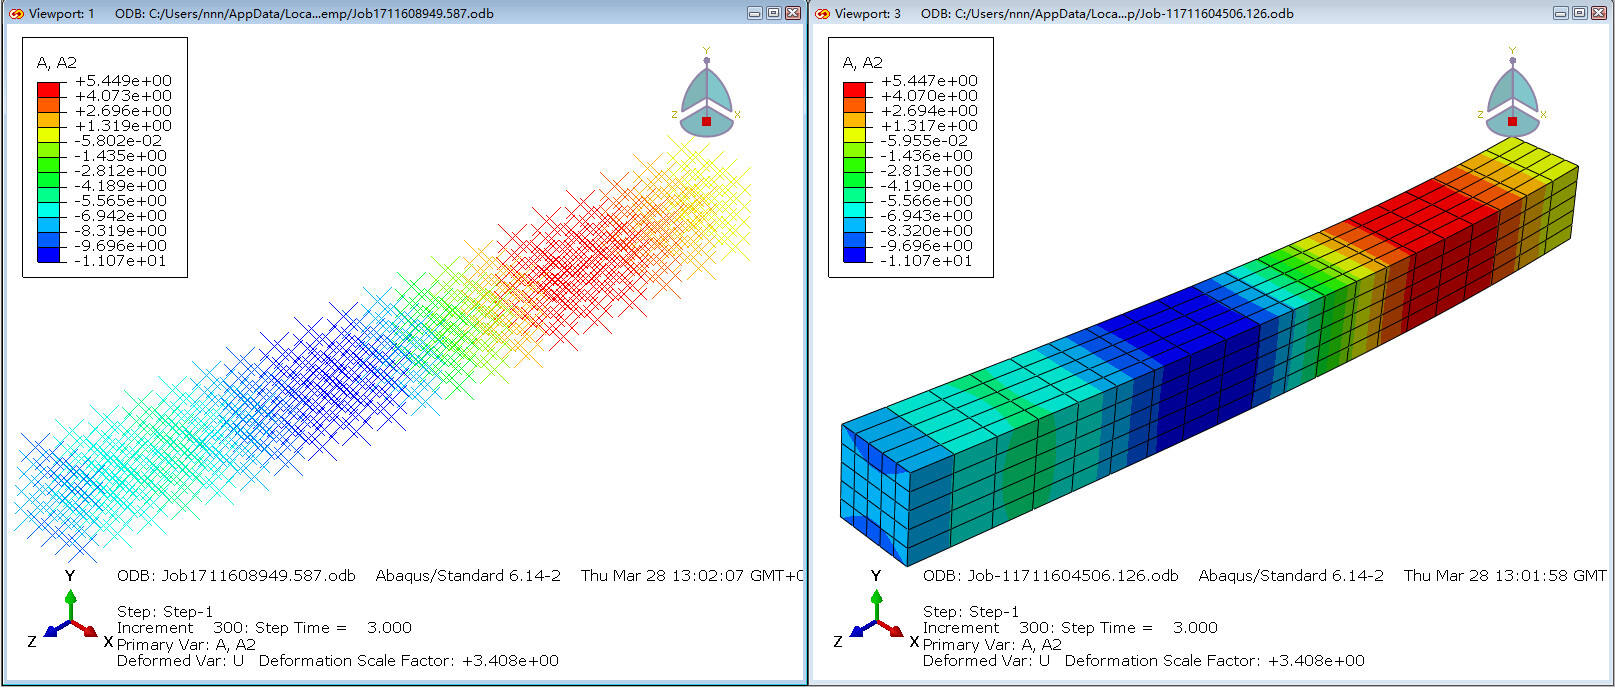Click legend value +5.449e+00 in Viewport 1
1615x690 pixels.
point(123,81)
